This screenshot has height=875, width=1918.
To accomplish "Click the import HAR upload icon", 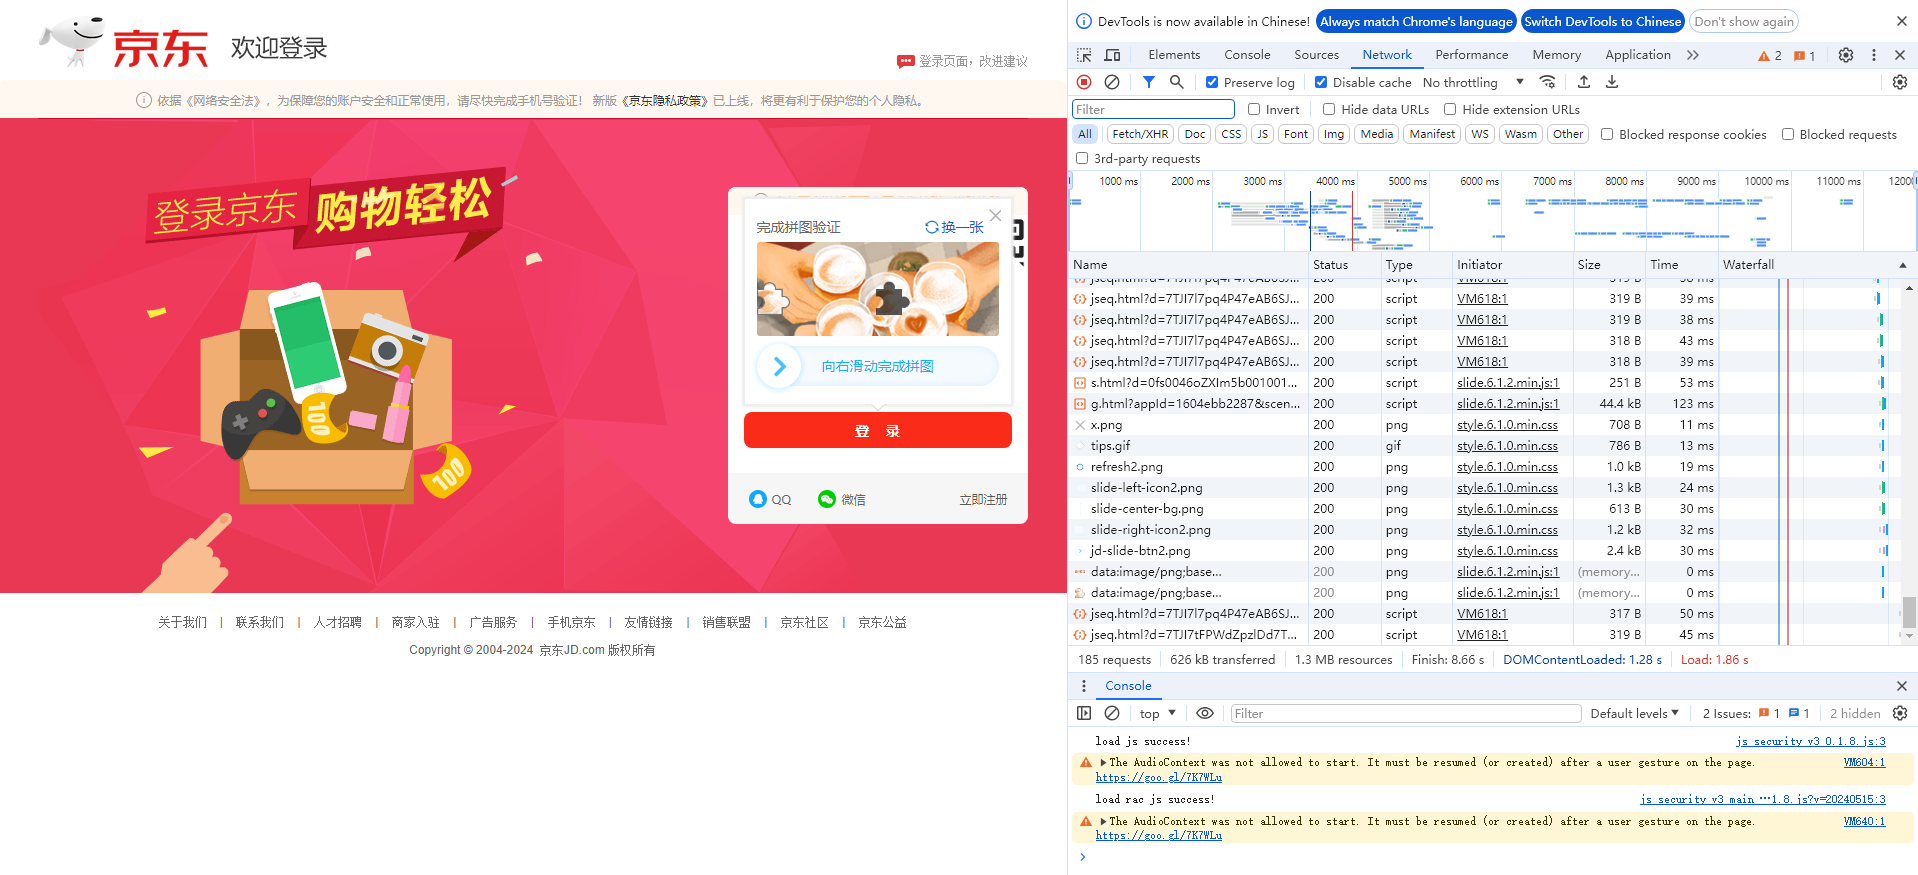I will [1584, 82].
